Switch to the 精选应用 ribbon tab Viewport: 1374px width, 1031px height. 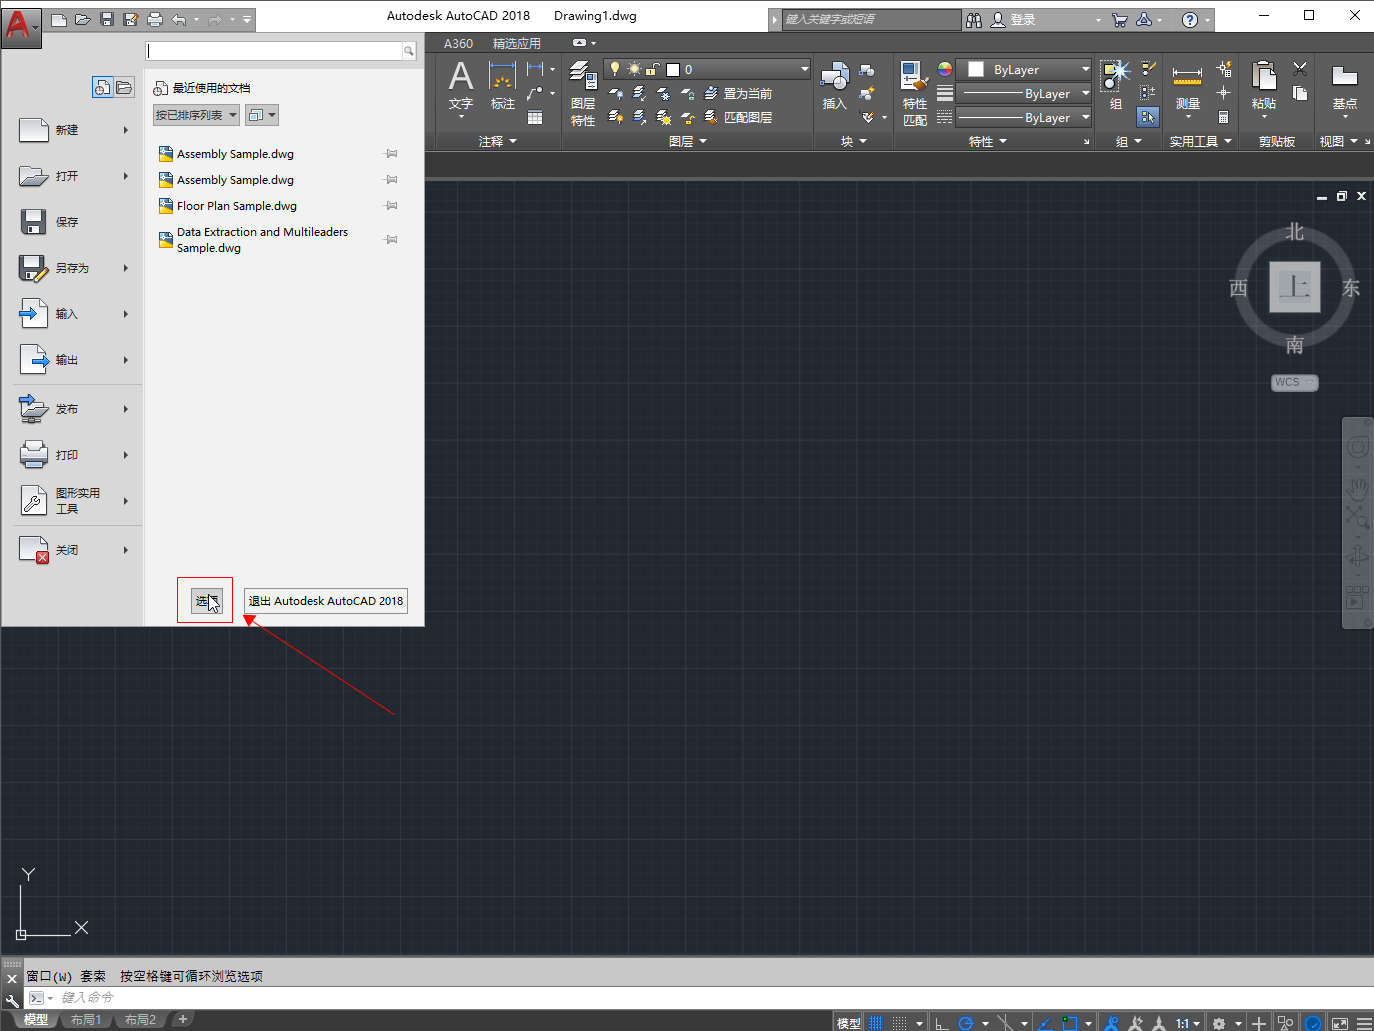tap(516, 43)
